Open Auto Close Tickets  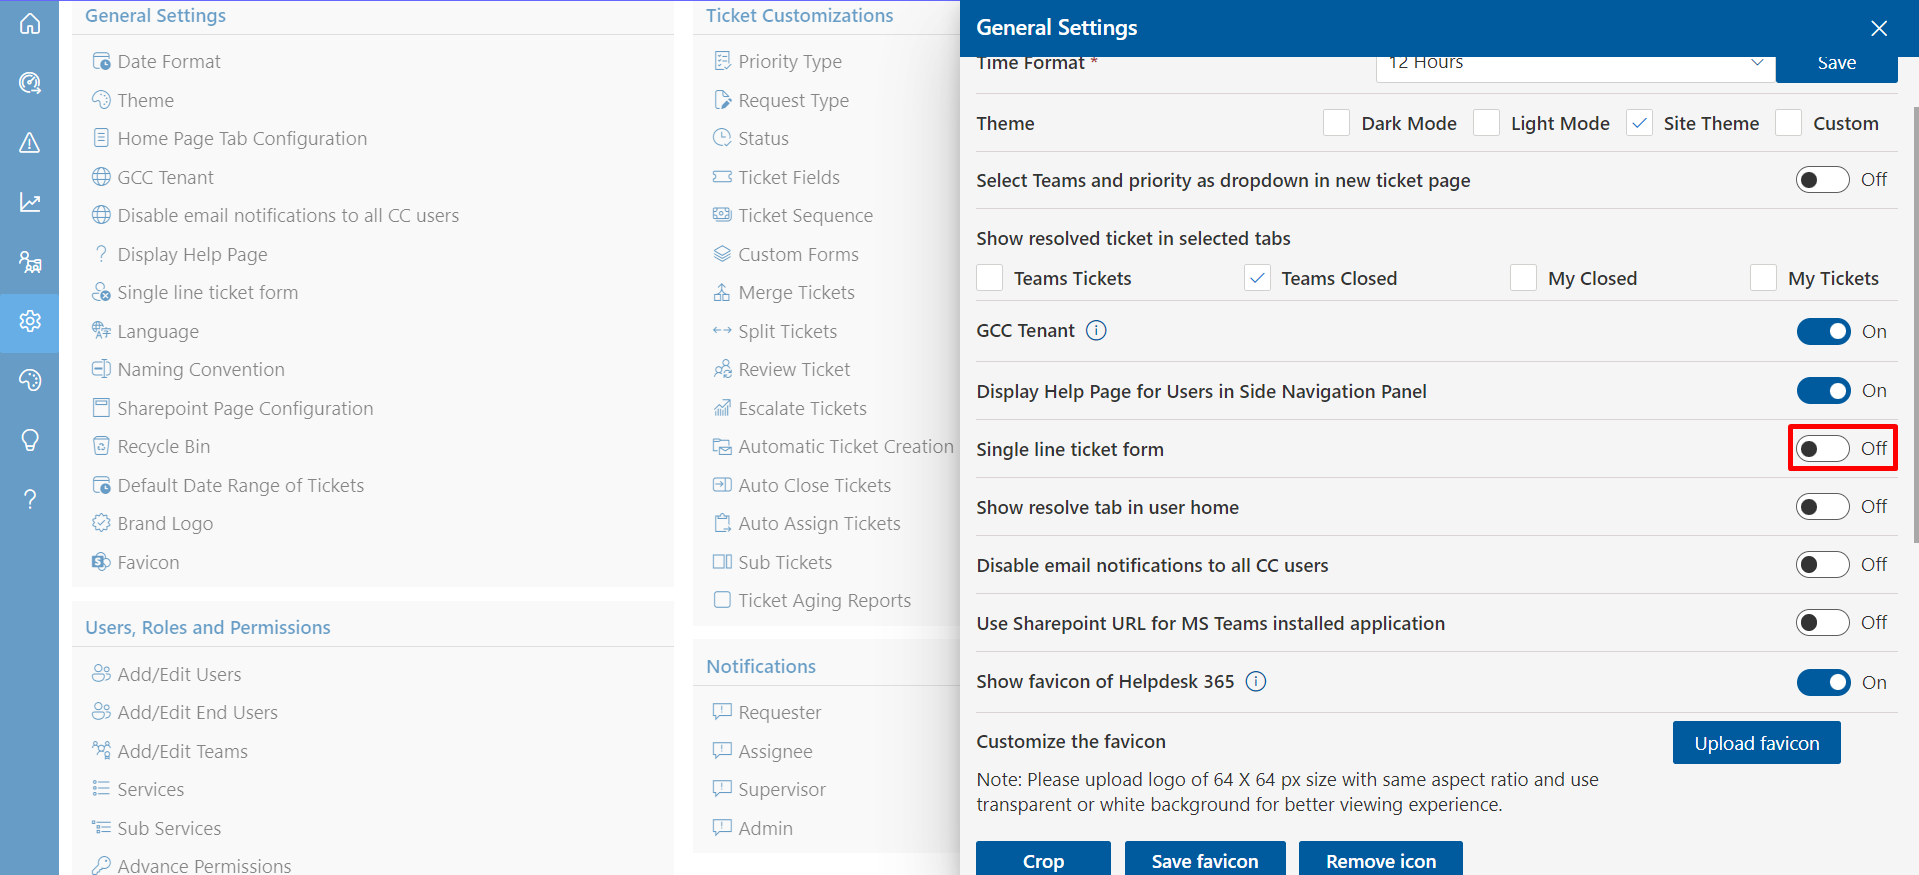pos(814,485)
